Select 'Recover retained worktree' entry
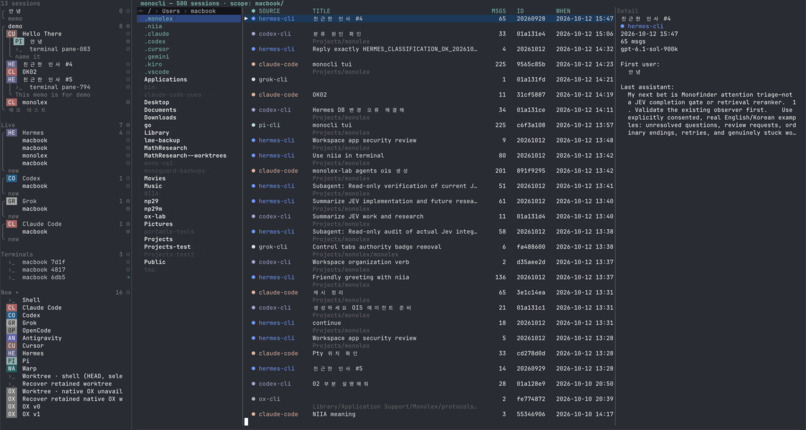Viewport: 806px width, 430px height. [x=67, y=384]
